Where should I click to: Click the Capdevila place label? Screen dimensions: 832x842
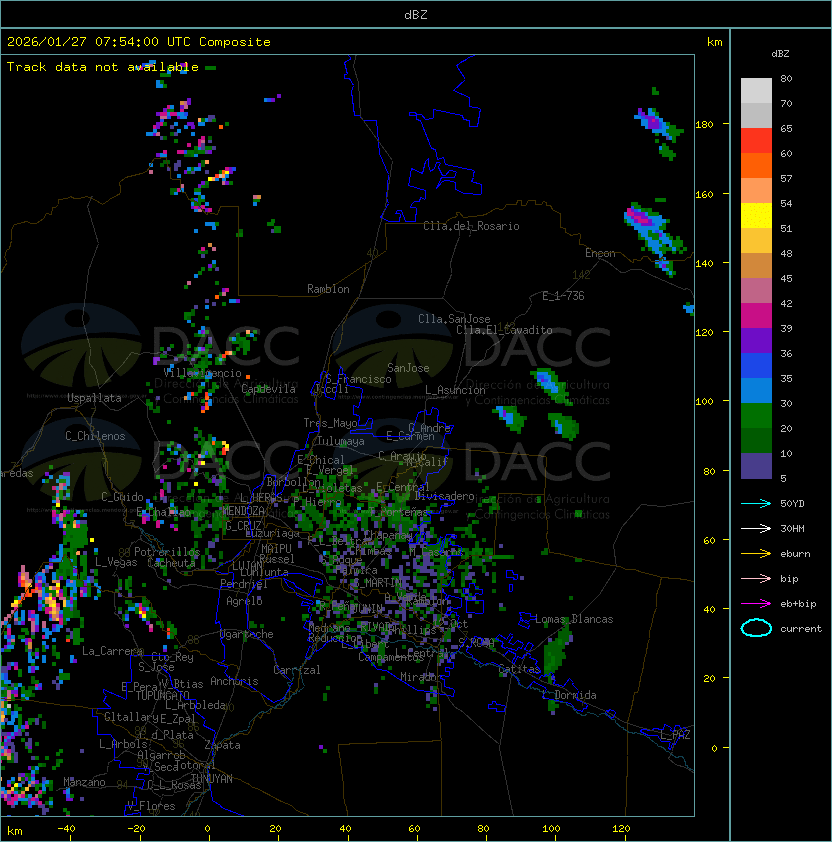tap(269, 389)
